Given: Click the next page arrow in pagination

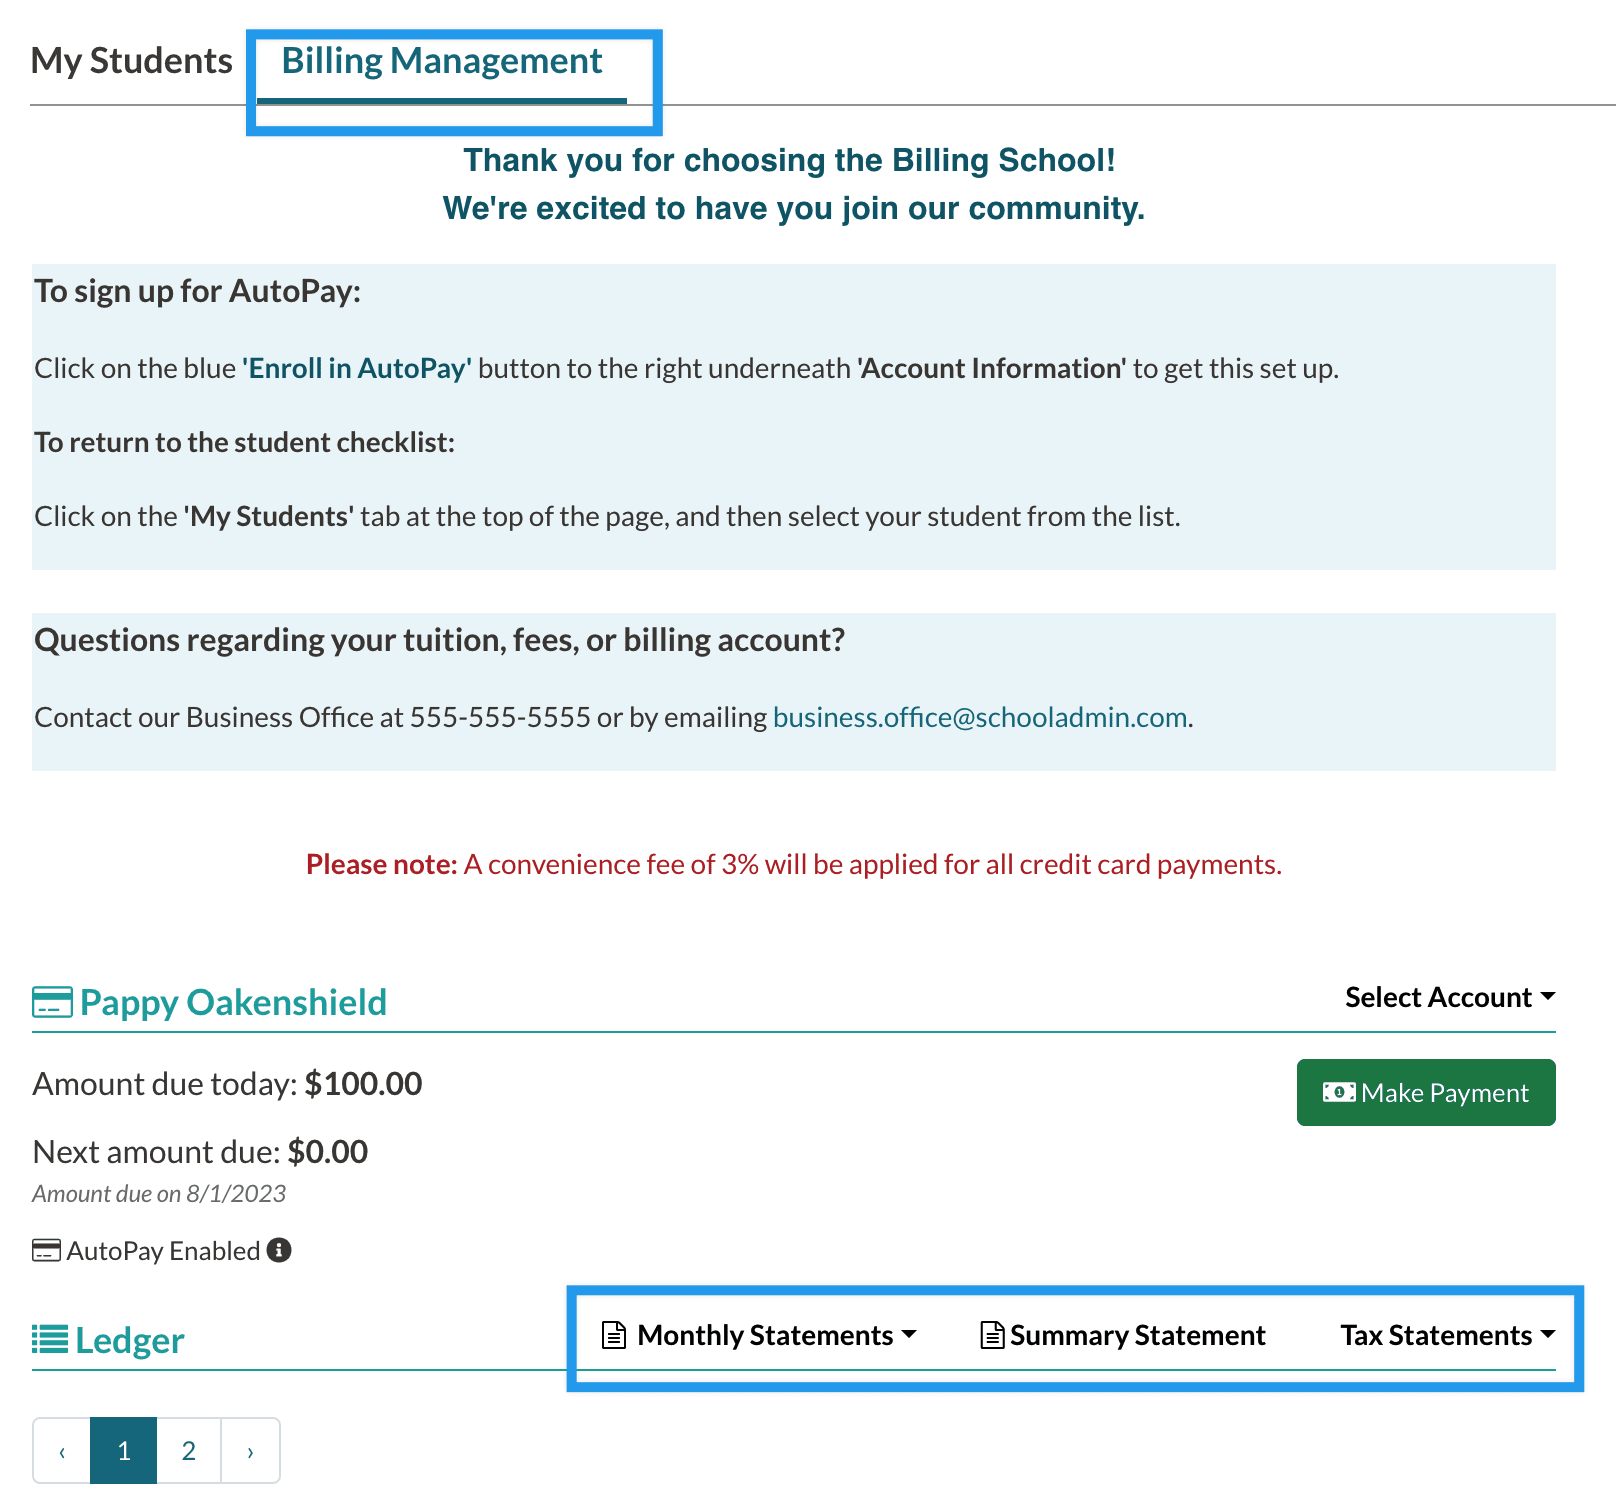Looking at the screenshot, I should pos(250,1450).
